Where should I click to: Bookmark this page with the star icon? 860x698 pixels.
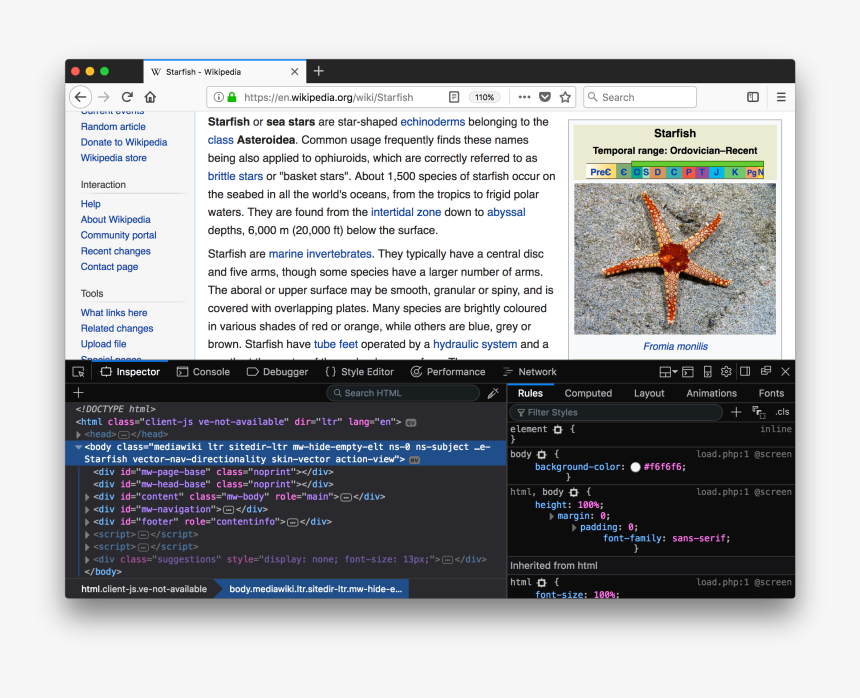[565, 97]
